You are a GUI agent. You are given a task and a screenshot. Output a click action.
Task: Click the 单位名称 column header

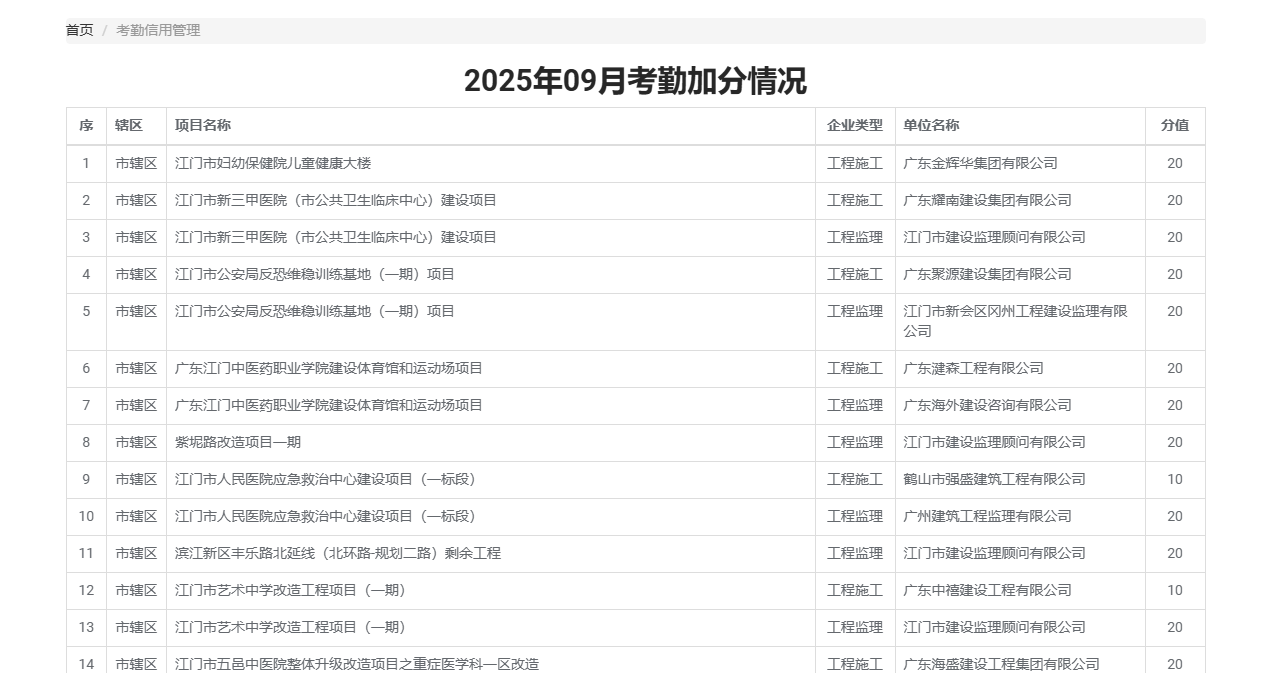coord(931,126)
